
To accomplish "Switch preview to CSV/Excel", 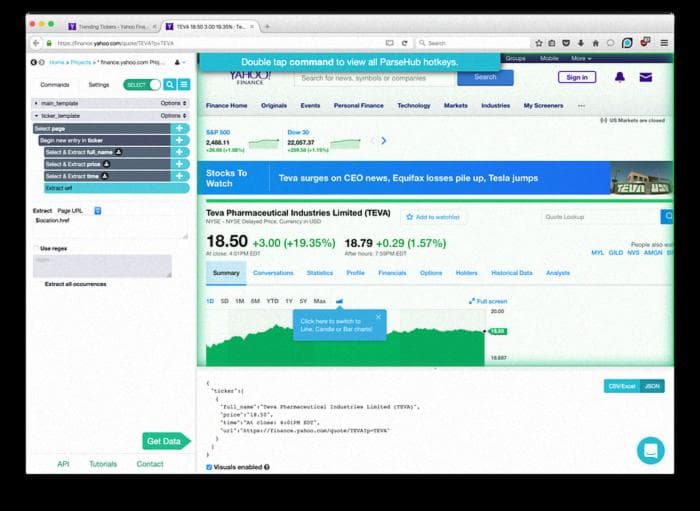I will tap(621, 386).
